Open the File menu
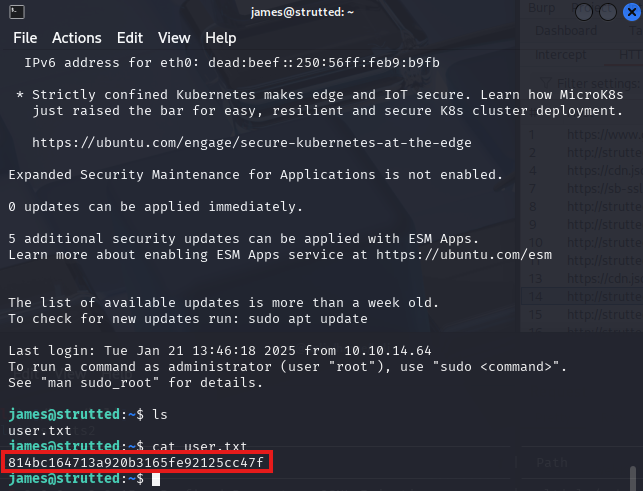 tap(25, 38)
